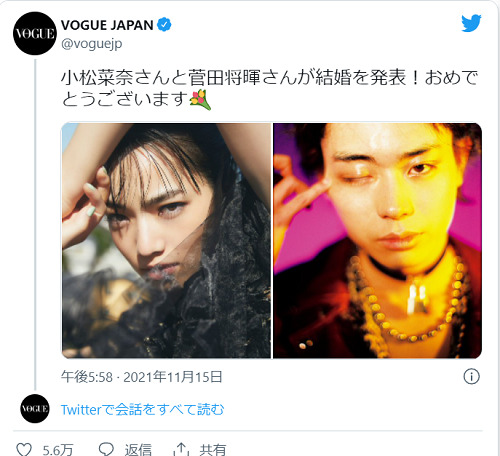Click the 2021年11月15日 date
This screenshot has width=500, height=456.
tap(173, 377)
